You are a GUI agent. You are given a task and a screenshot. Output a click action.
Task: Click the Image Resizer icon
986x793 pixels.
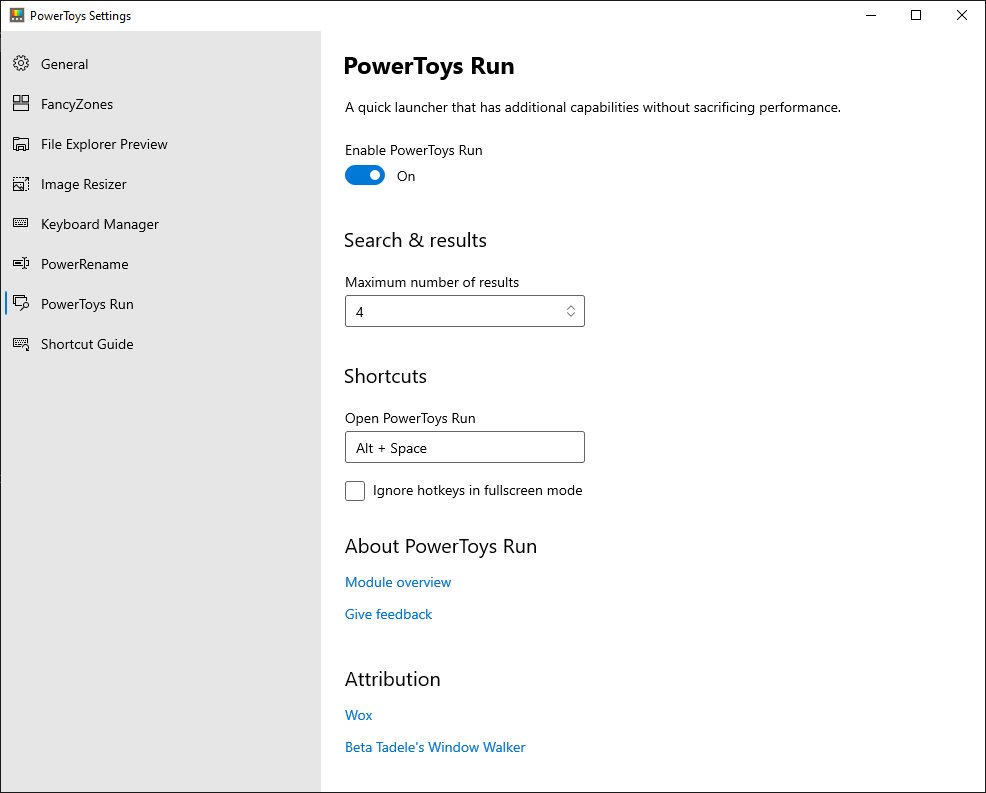tap(21, 184)
